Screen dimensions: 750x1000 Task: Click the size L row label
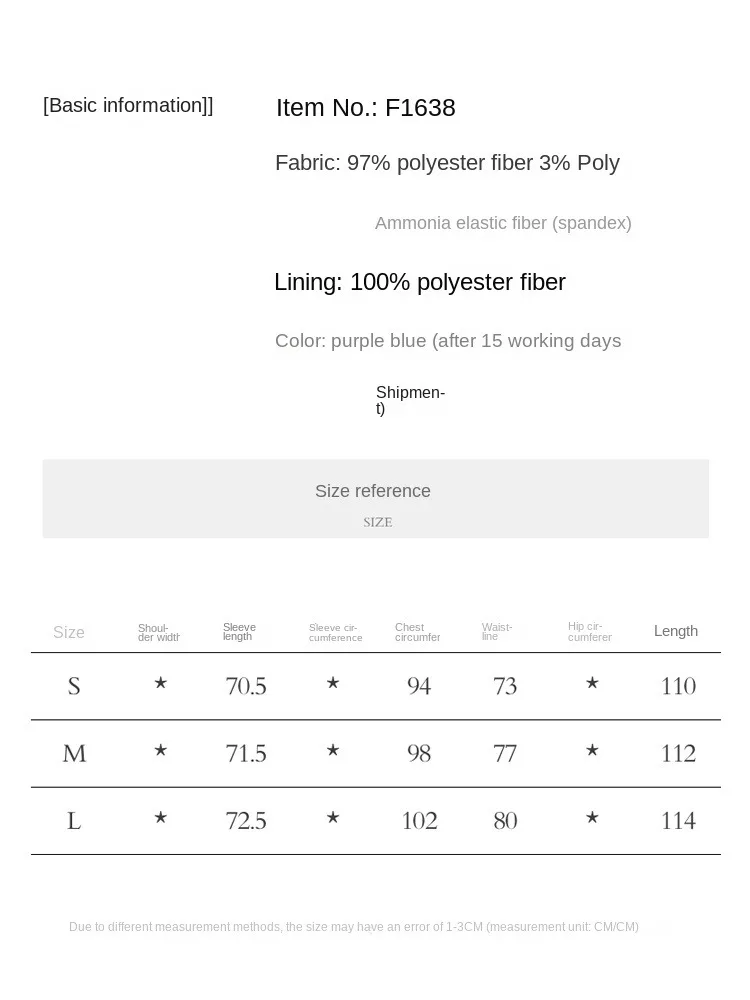(74, 821)
